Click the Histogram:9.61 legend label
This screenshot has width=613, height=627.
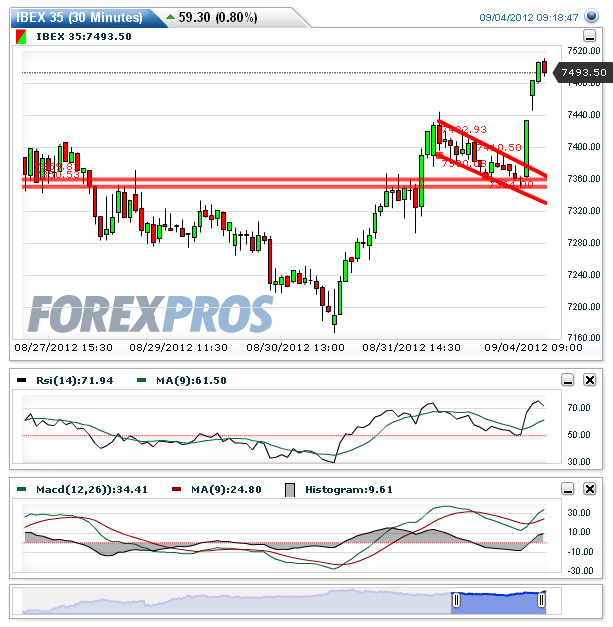(349, 489)
